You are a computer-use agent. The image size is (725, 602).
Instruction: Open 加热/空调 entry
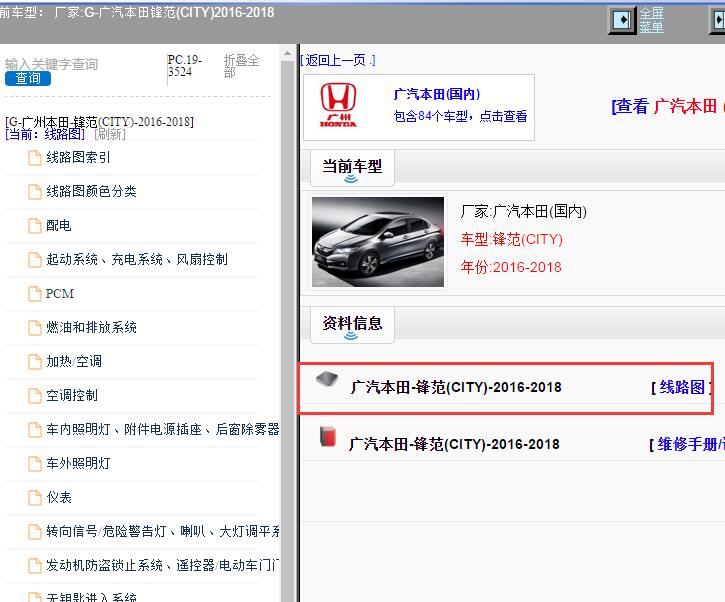(x=74, y=362)
